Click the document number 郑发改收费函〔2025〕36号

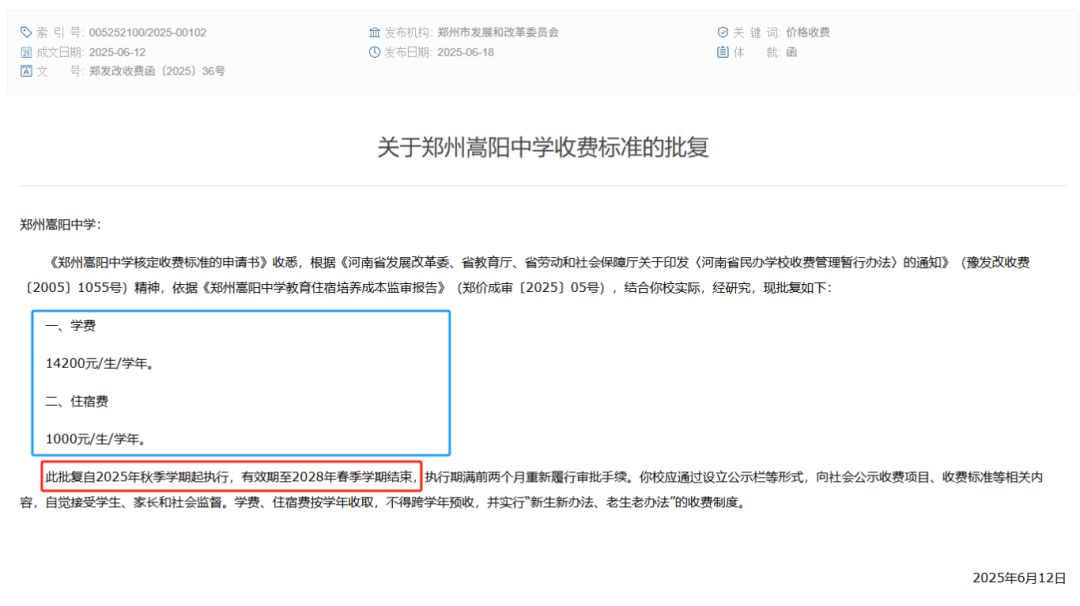click(157, 71)
